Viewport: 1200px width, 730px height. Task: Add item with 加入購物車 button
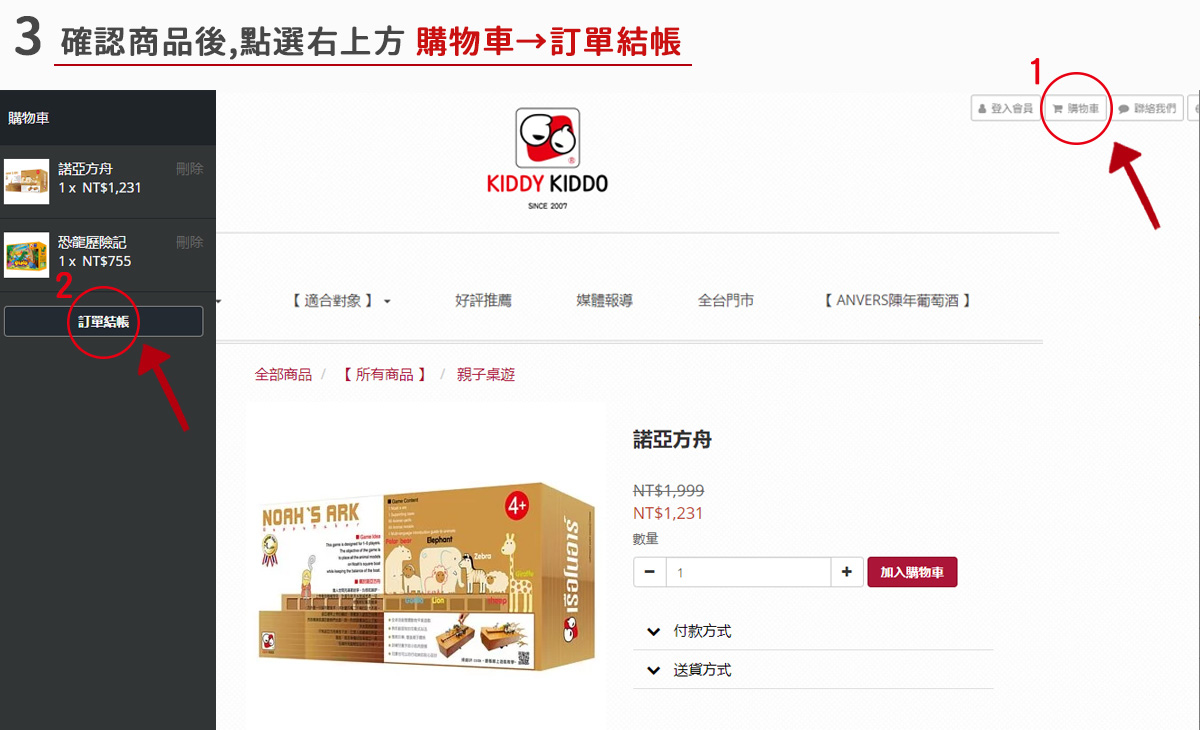[912, 572]
